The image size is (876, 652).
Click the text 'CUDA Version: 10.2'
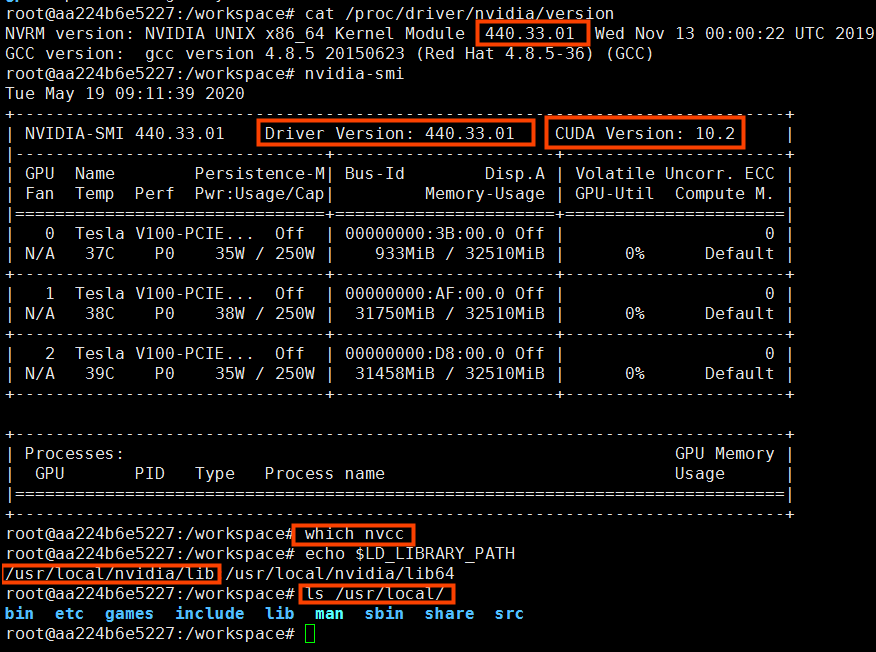[x=645, y=134]
